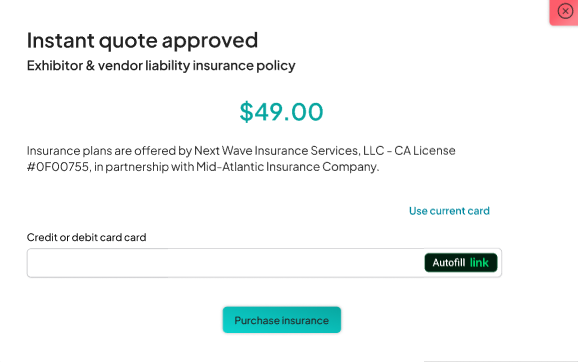Click the circled X icon
Viewport: 578px width, 362px height.
565,11
